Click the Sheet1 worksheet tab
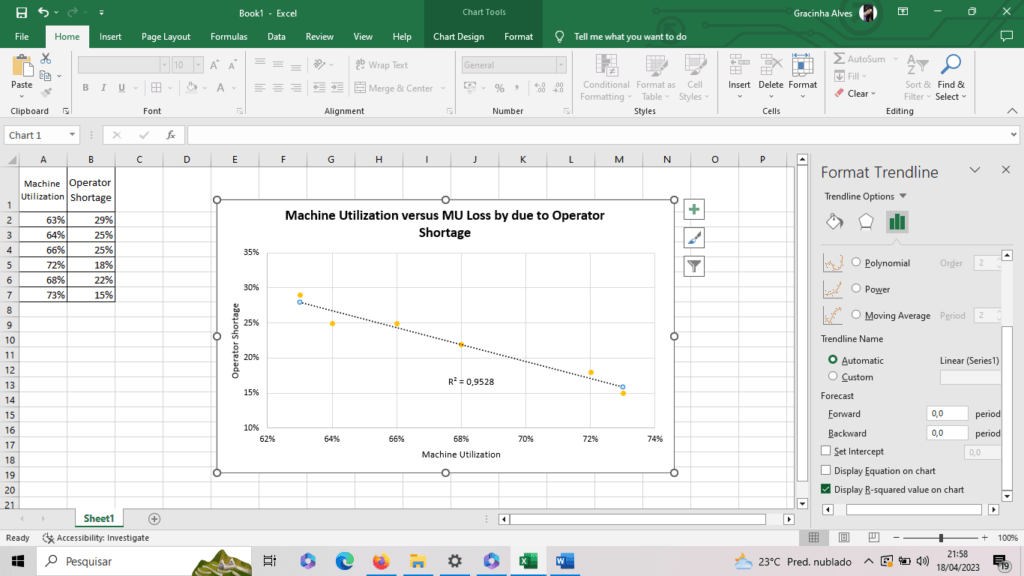This screenshot has height=576, width=1024. click(99, 519)
